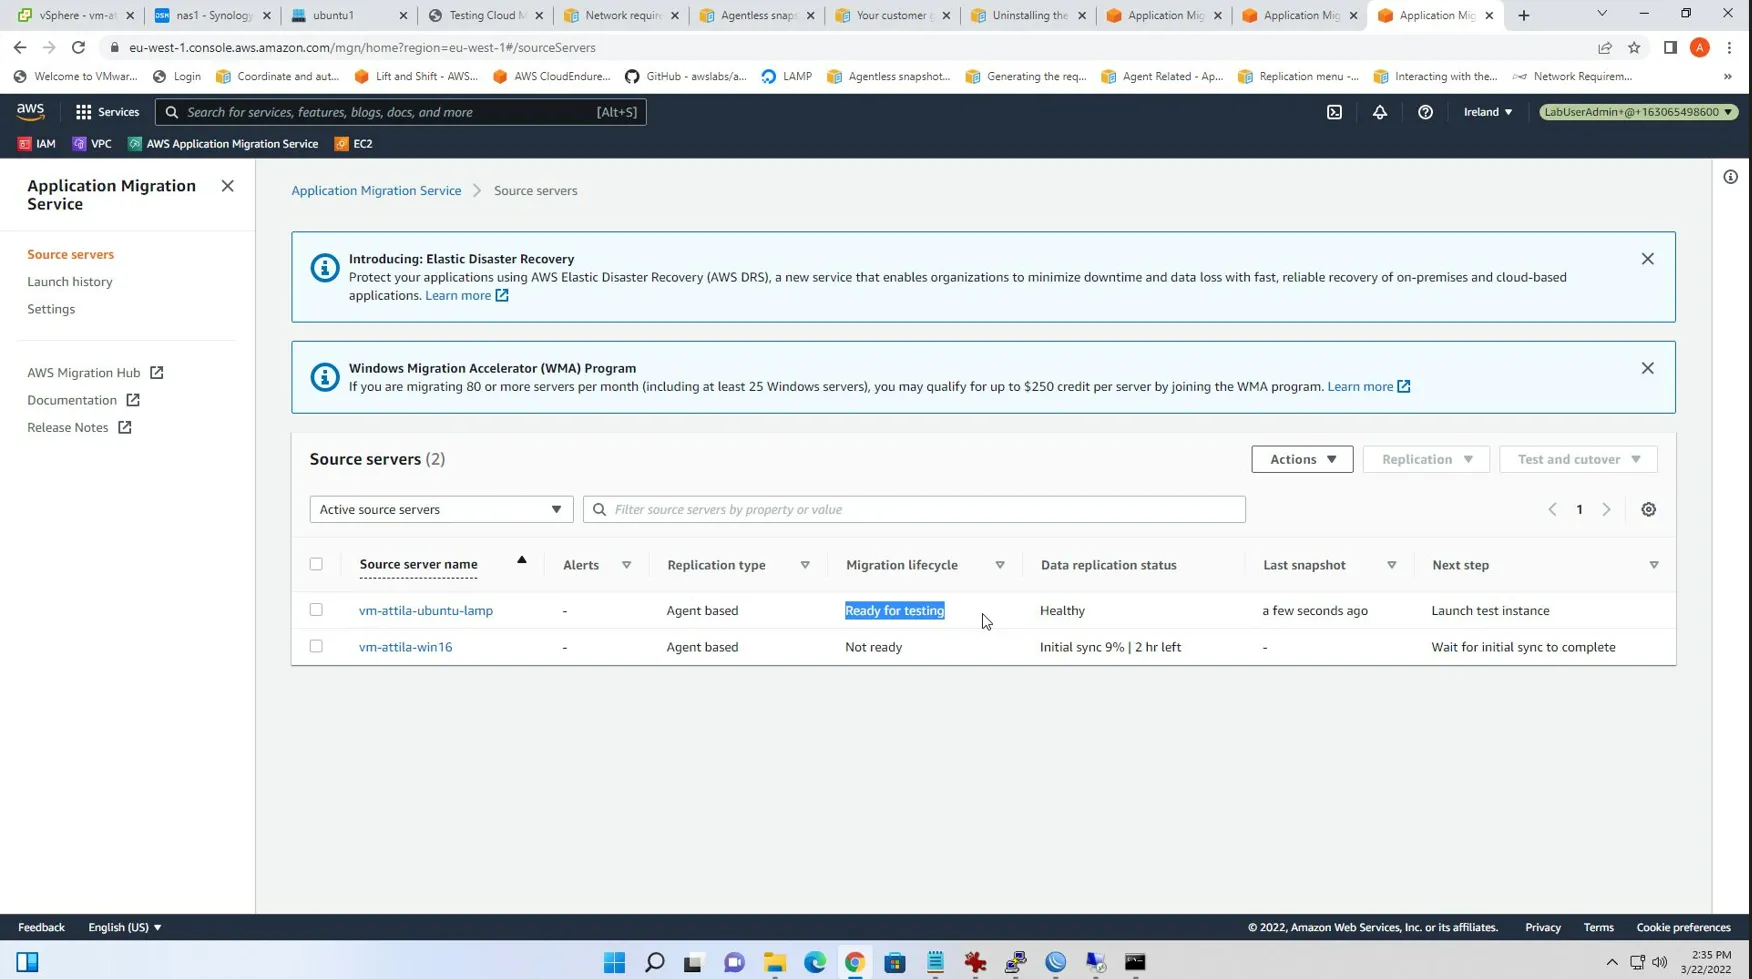Viewport: 1752px width, 979px height.
Task: Switch to the nas1 Synology browser tab
Action: 213,15
